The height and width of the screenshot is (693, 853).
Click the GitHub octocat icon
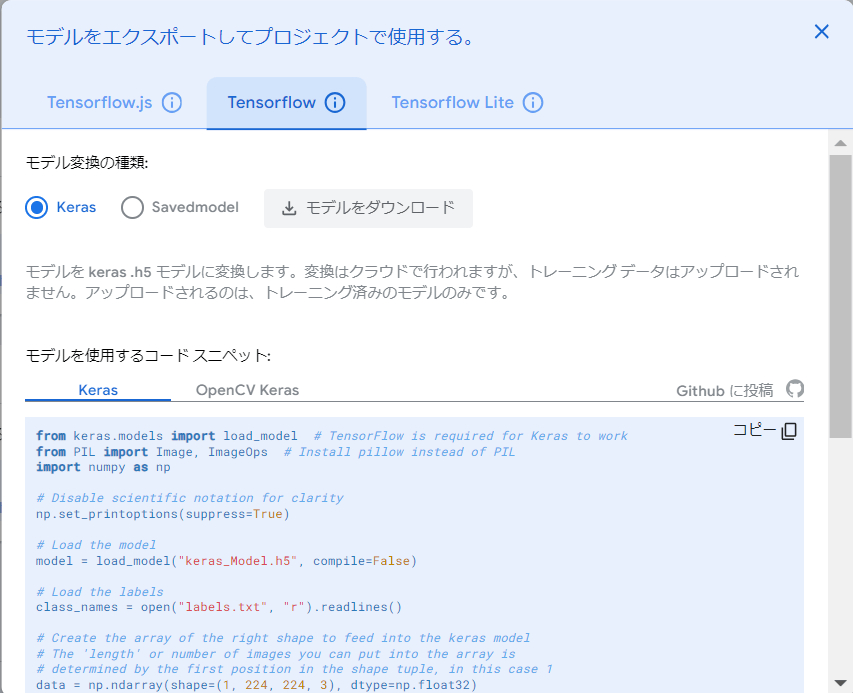tap(795, 389)
